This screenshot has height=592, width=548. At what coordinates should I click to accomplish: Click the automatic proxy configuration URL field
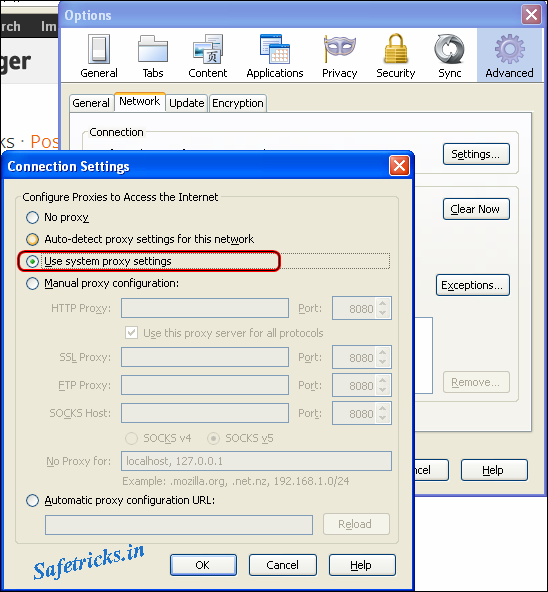click(x=179, y=525)
